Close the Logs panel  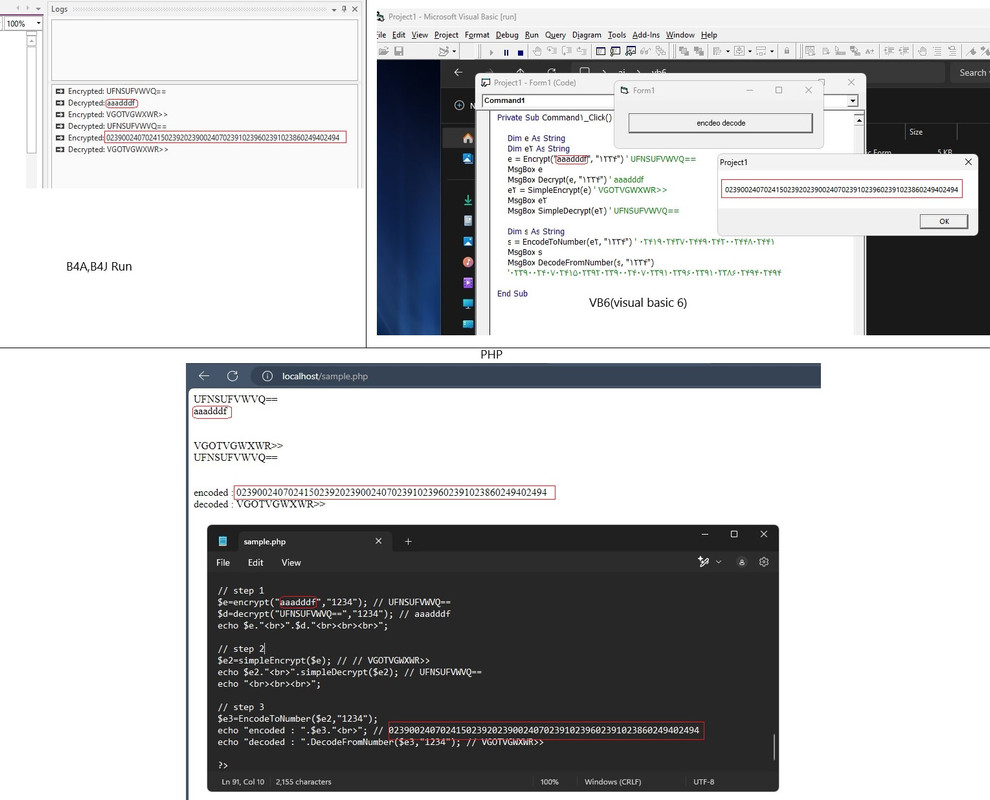point(355,9)
